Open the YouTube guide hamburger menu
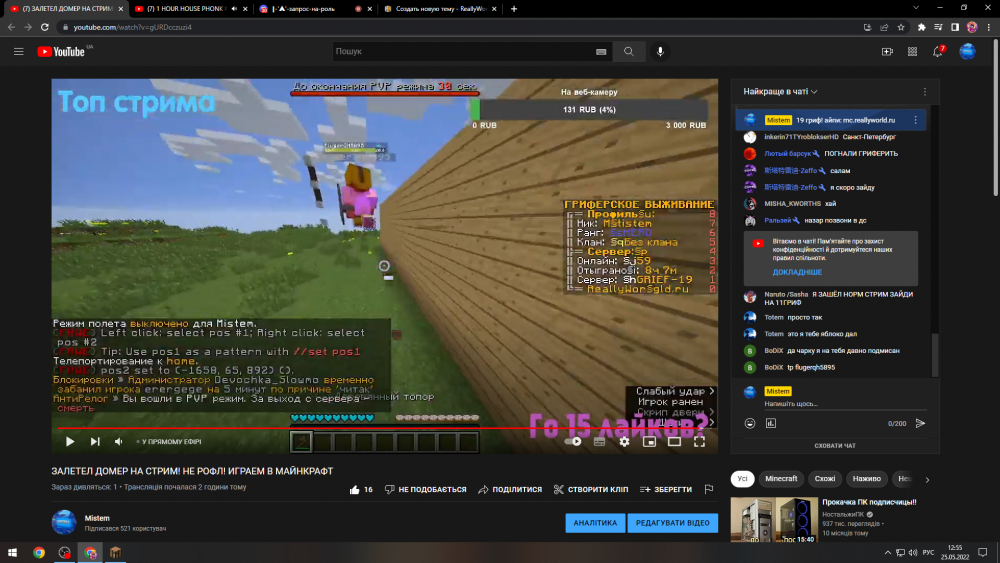This screenshot has width=1000, height=563. [x=18, y=52]
